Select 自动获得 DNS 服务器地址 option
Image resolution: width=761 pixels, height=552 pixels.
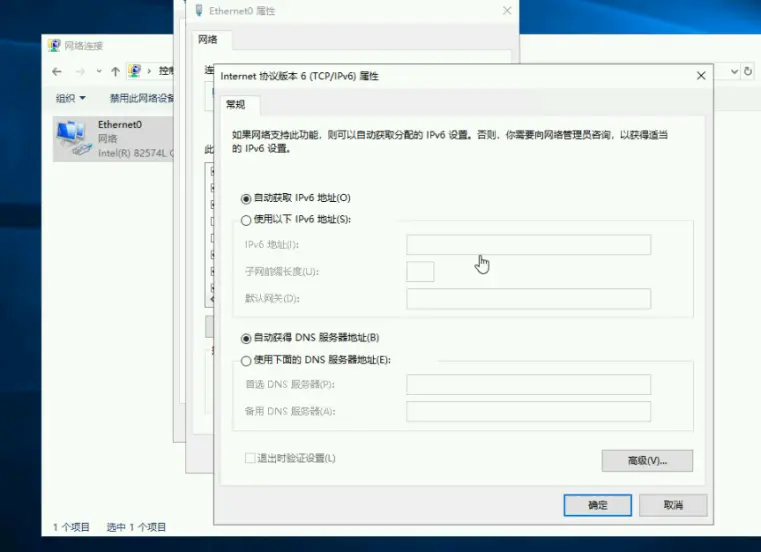[246, 338]
